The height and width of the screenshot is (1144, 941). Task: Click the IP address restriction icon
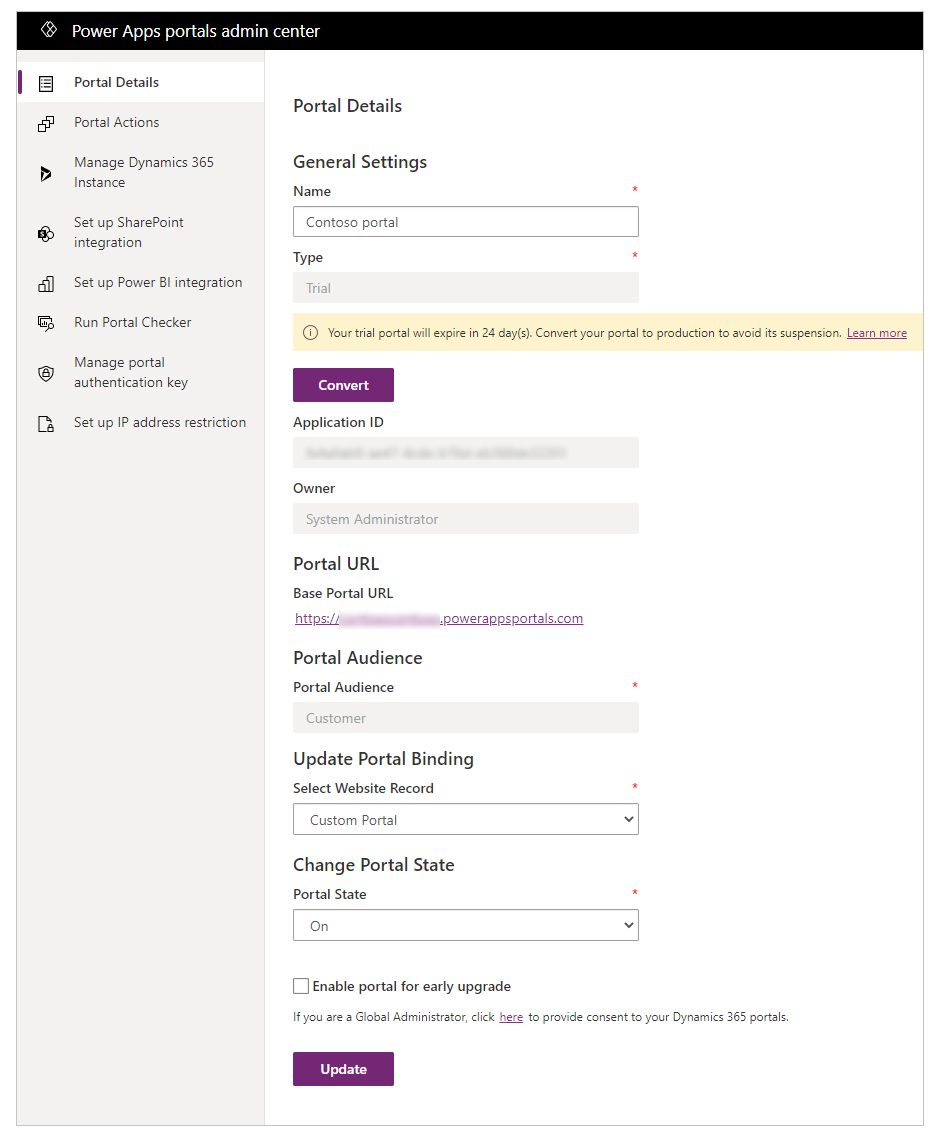coord(46,423)
